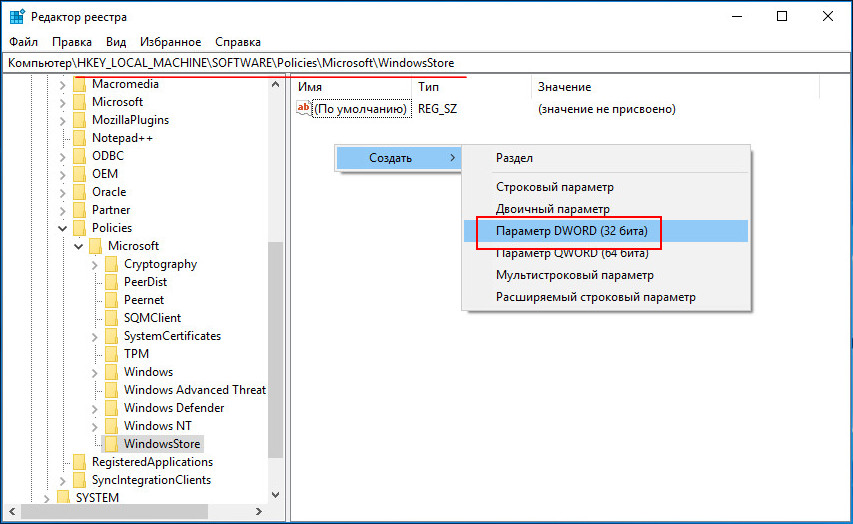Open the Файл menu
This screenshot has height=524, width=853.
coord(23,42)
